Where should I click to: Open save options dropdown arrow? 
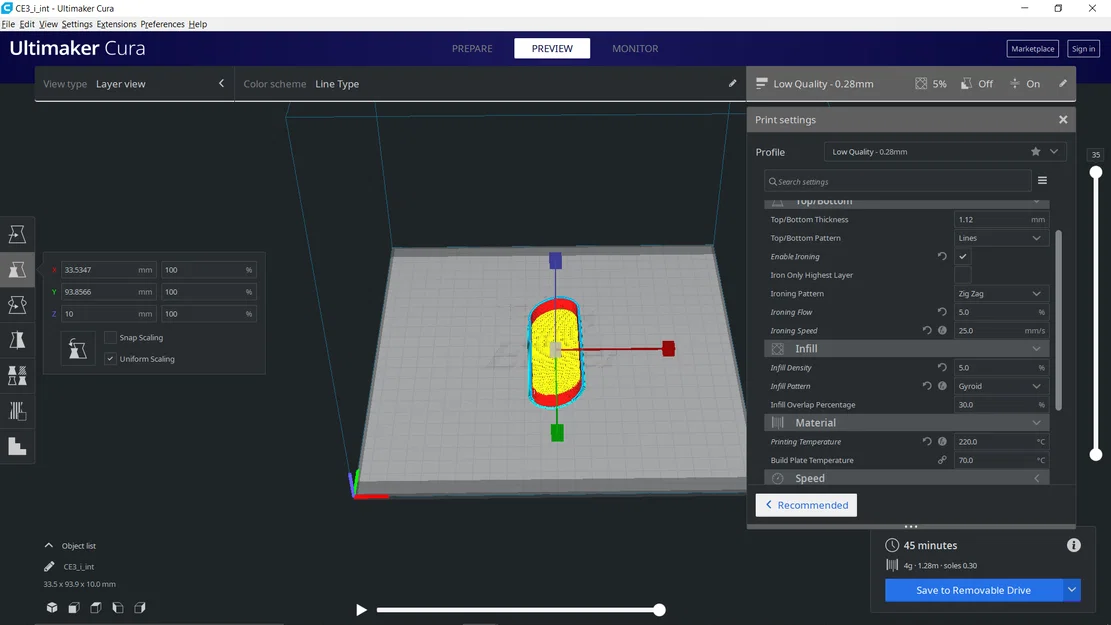[x=1071, y=590]
